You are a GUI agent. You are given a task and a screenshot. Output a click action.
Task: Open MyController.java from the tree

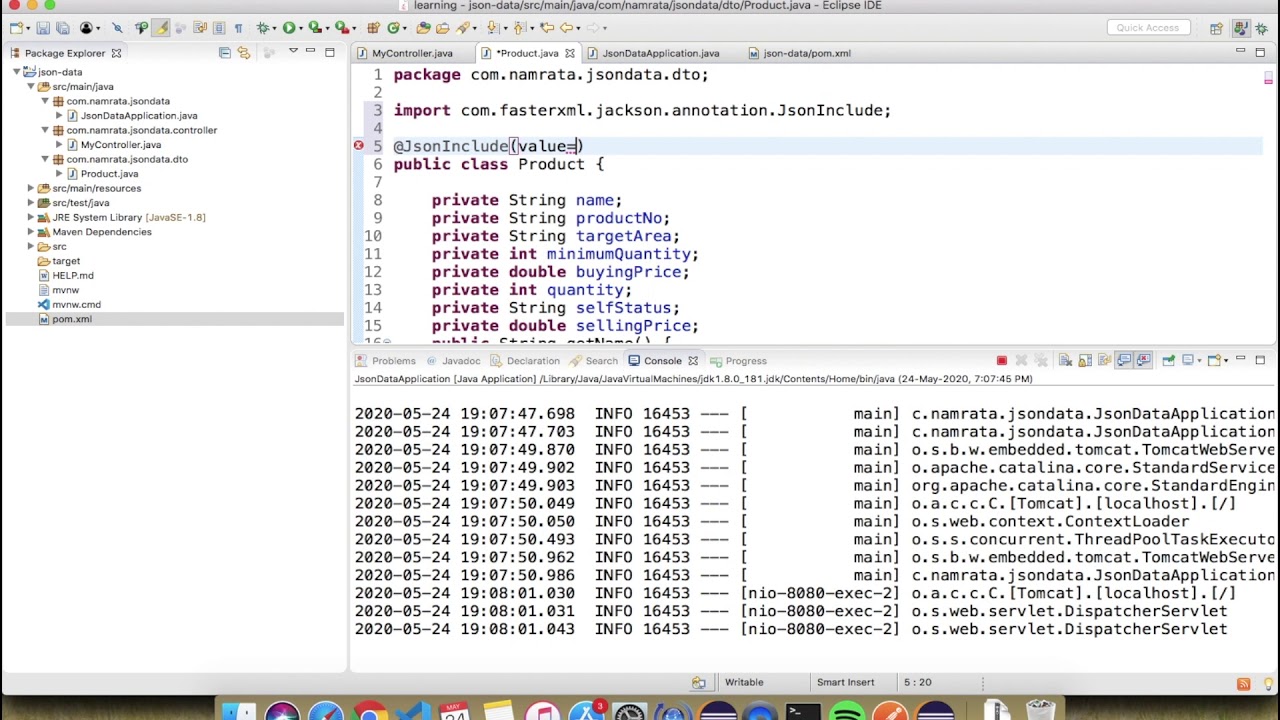[x=120, y=145]
